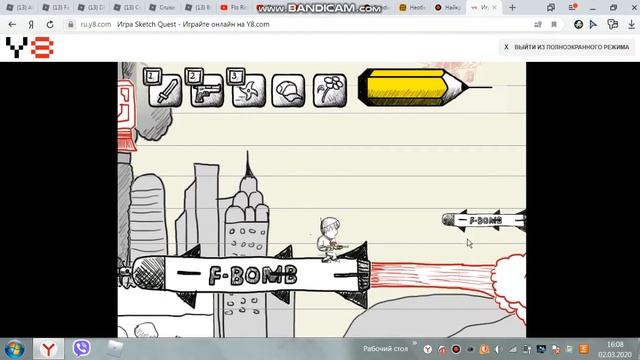Expand the 'Рабочий стол' toolbar chevron
640x360 pixels.
coord(415,344)
